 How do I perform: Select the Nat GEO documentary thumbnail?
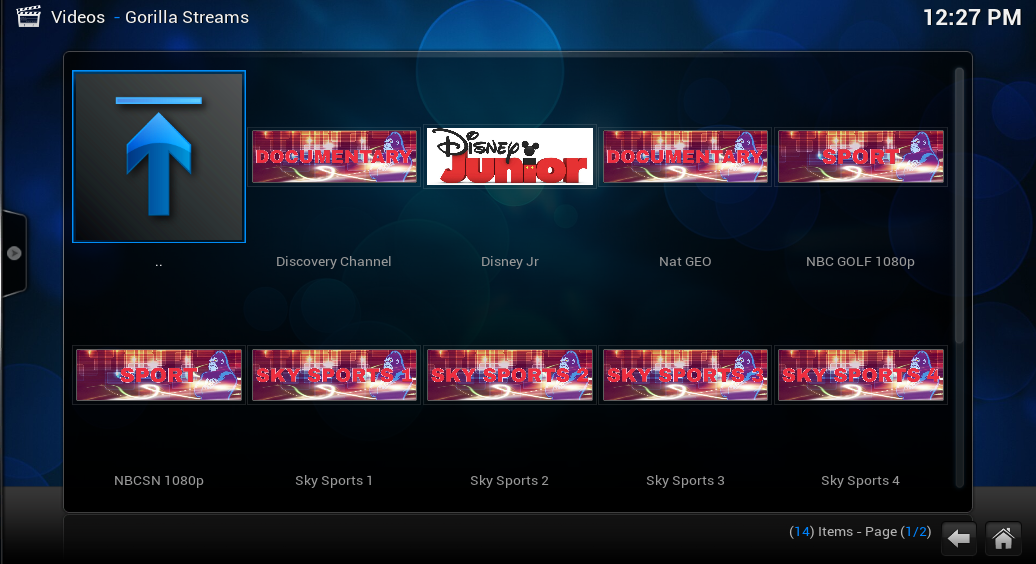(x=685, y=157)
